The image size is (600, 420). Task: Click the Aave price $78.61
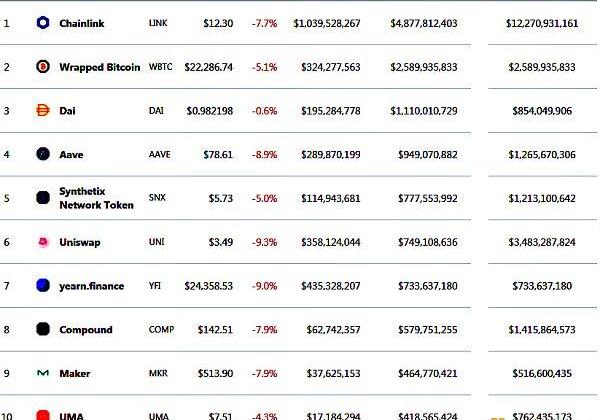point(218,155)
